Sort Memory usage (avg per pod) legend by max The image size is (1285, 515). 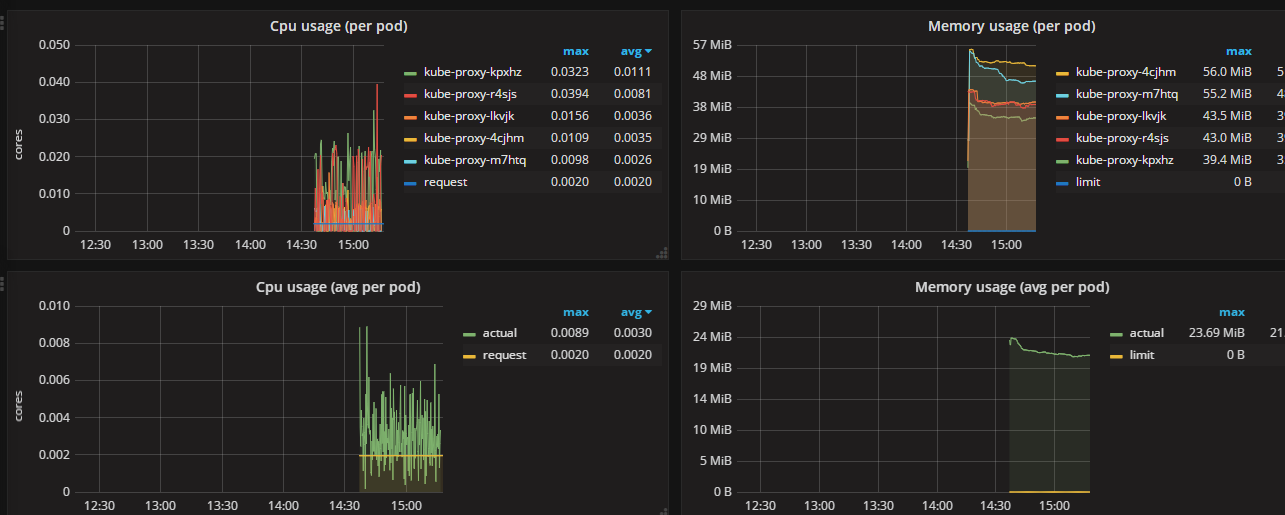click(1231, 312)
